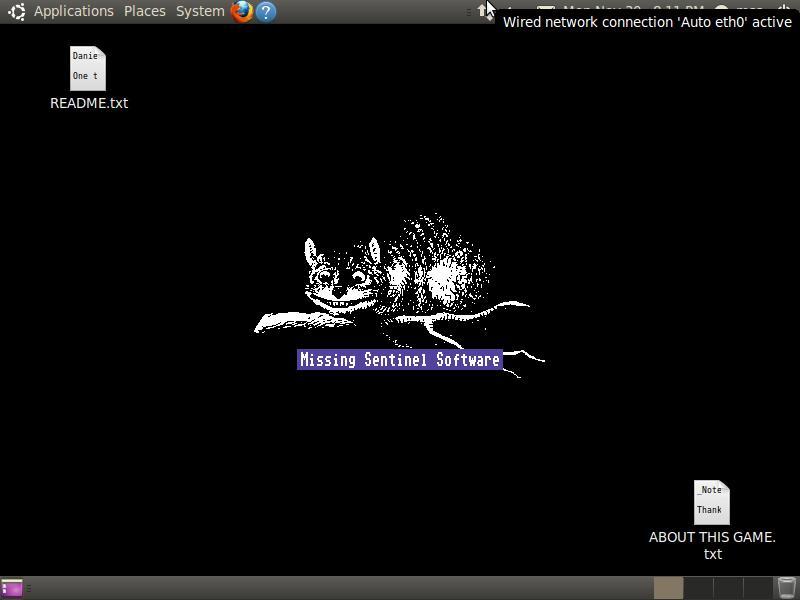Open the ABOUT THIS GAME.txt file icon

tap(711, 503)
